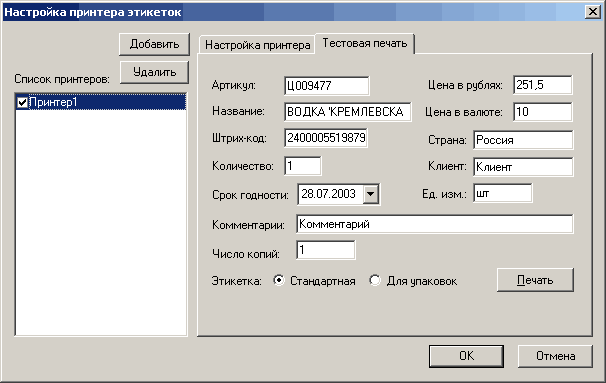Click the Комментарии text field
The width and height of the screenshot is (606, 383).
[435, 224]
